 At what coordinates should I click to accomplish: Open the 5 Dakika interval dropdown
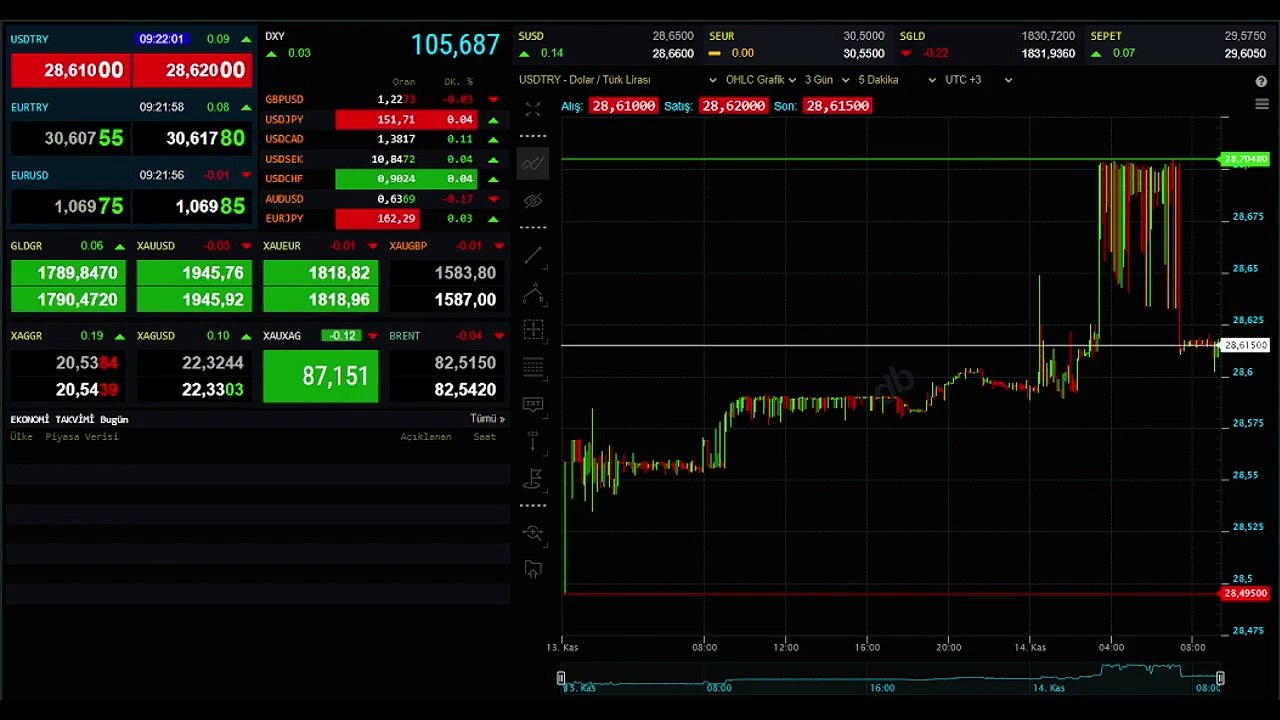pyautogui.click(x=897, y=80)
